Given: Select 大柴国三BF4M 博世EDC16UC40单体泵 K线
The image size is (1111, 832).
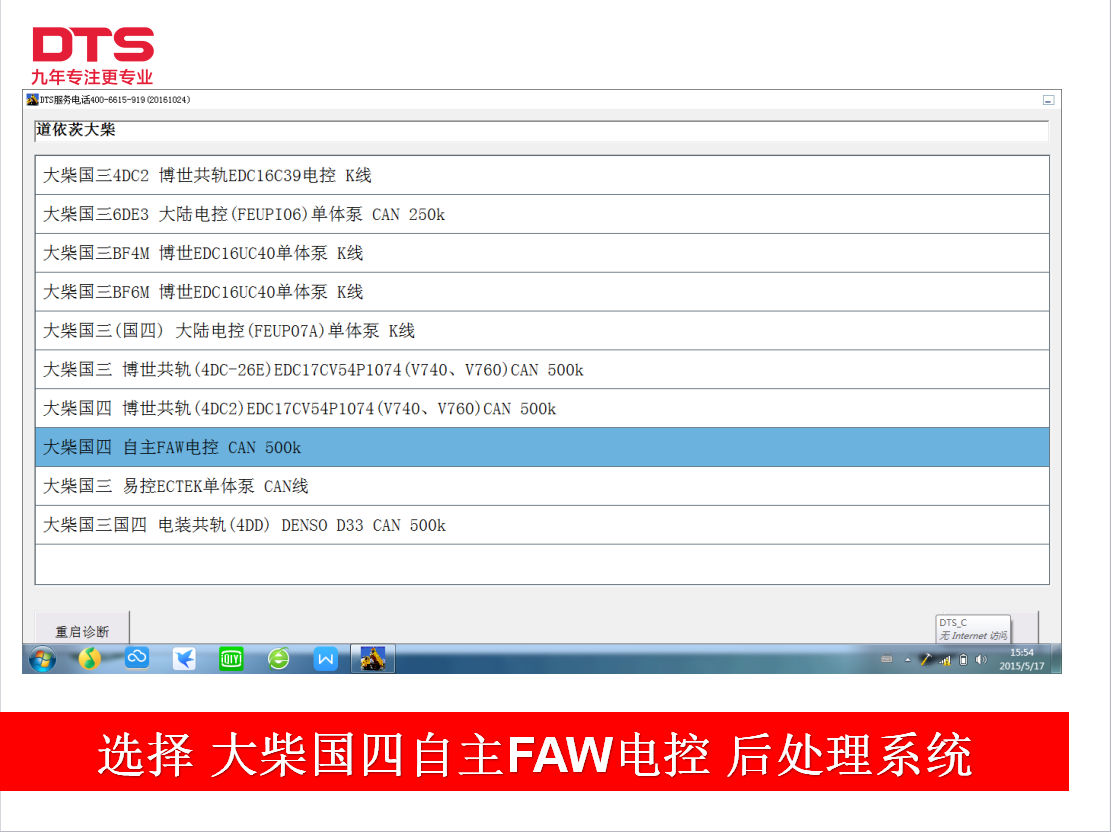Looking at the screenshot, I should (x=542, y=253).
